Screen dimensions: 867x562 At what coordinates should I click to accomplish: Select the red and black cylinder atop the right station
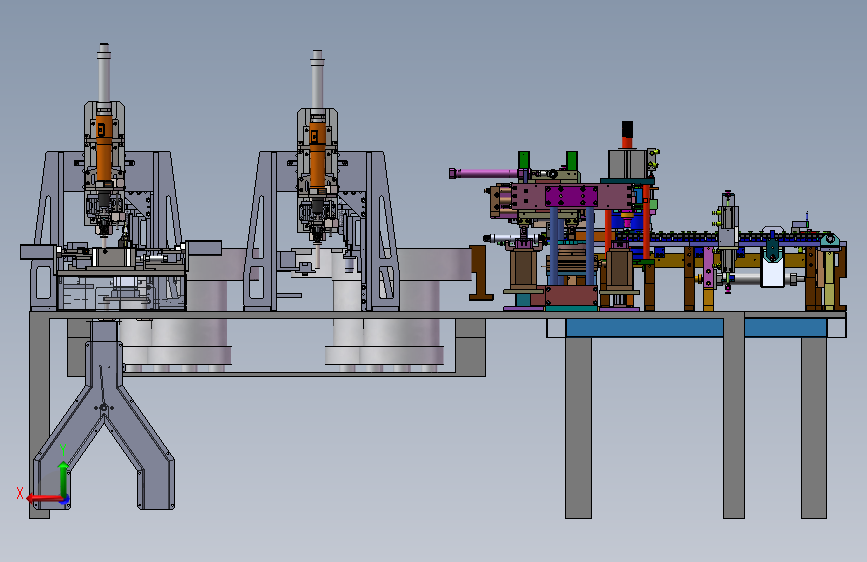627,135
